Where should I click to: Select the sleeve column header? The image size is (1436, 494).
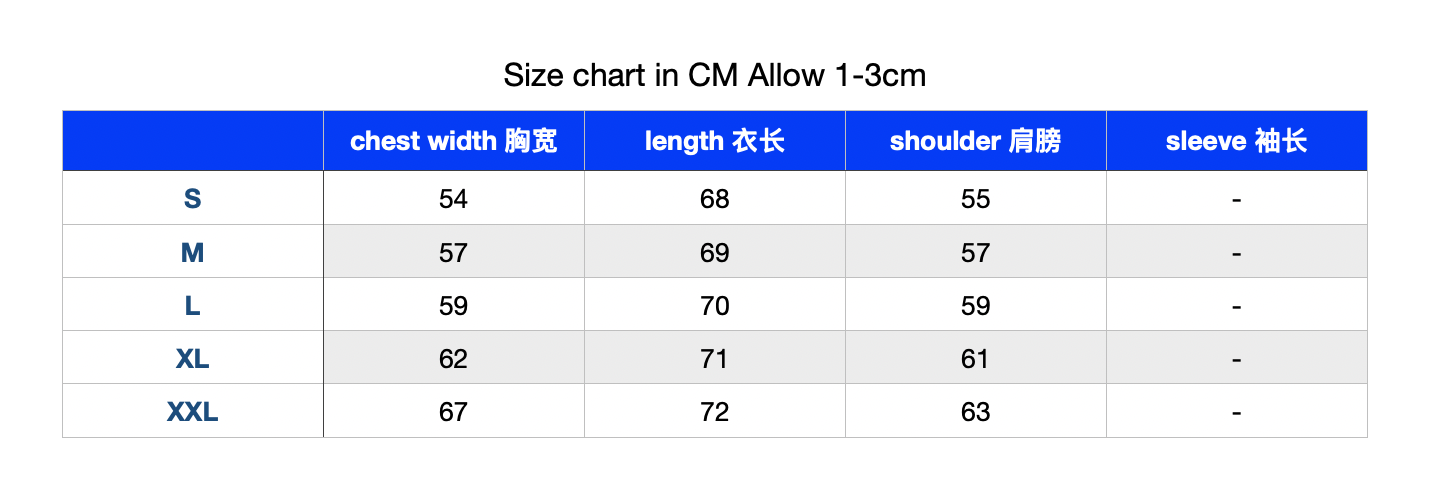coord(1237,141)
